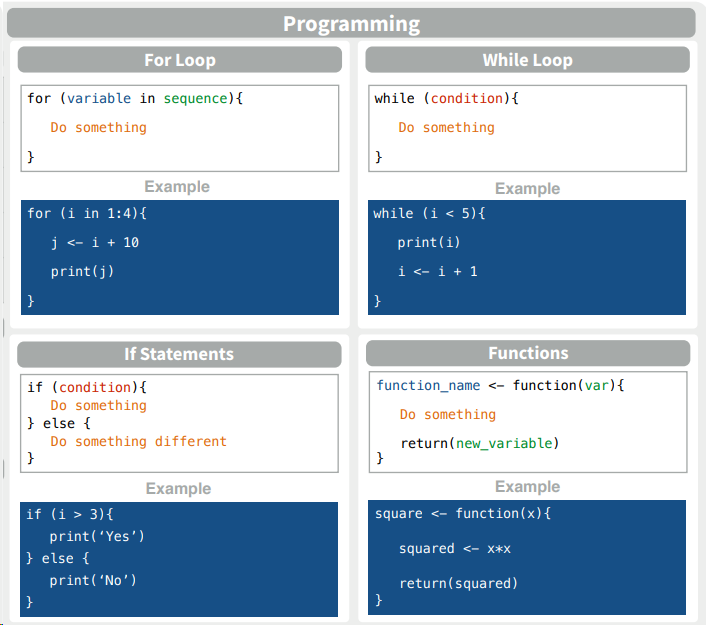This screenshot has width=706, height=625.
Task: Click the print('No') line
Action: [93, 580]
